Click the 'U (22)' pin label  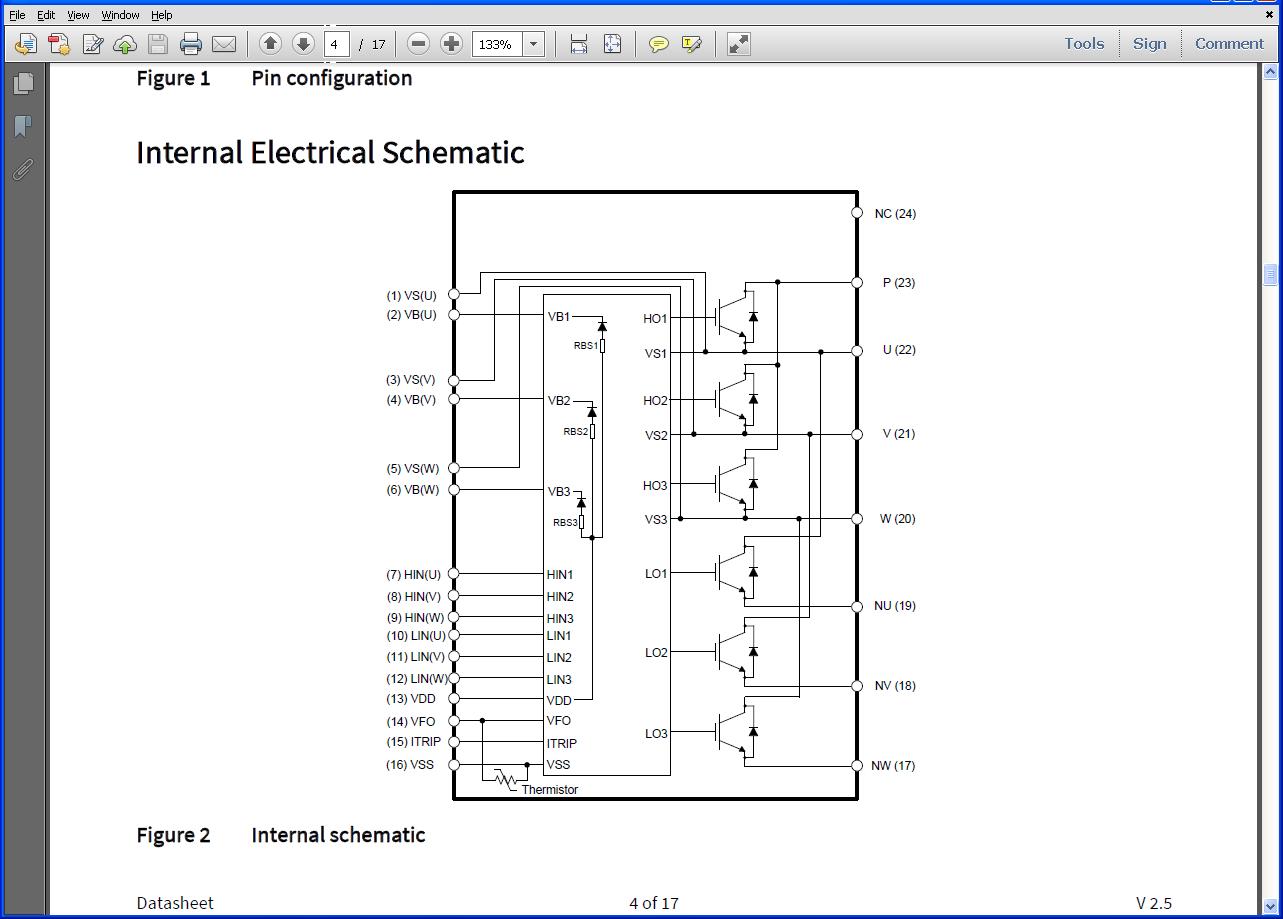click(x=899, y=350)
